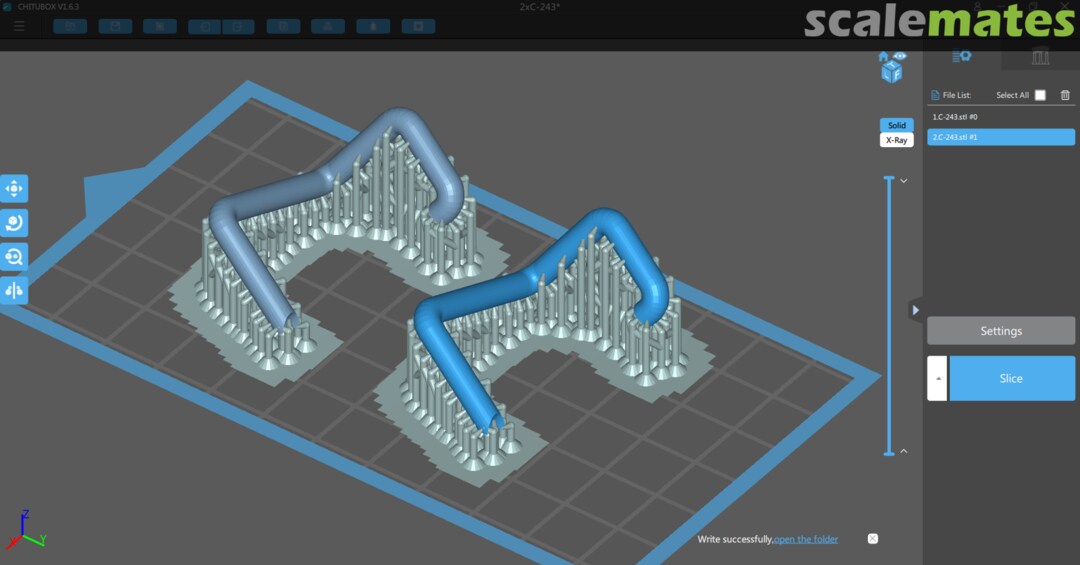Tick the Select All checkbox
The image size is (1080, 565).
point(1040,95)
